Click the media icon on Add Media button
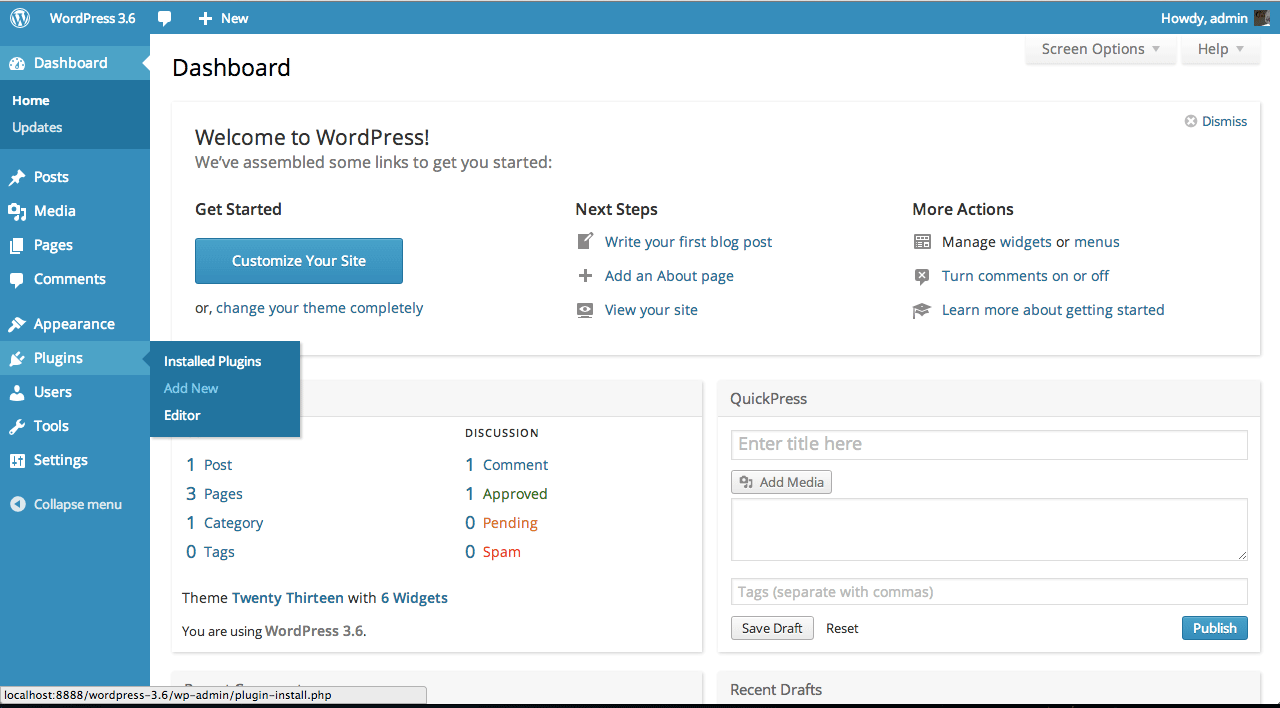1280x708 pixels. point(746,482)
